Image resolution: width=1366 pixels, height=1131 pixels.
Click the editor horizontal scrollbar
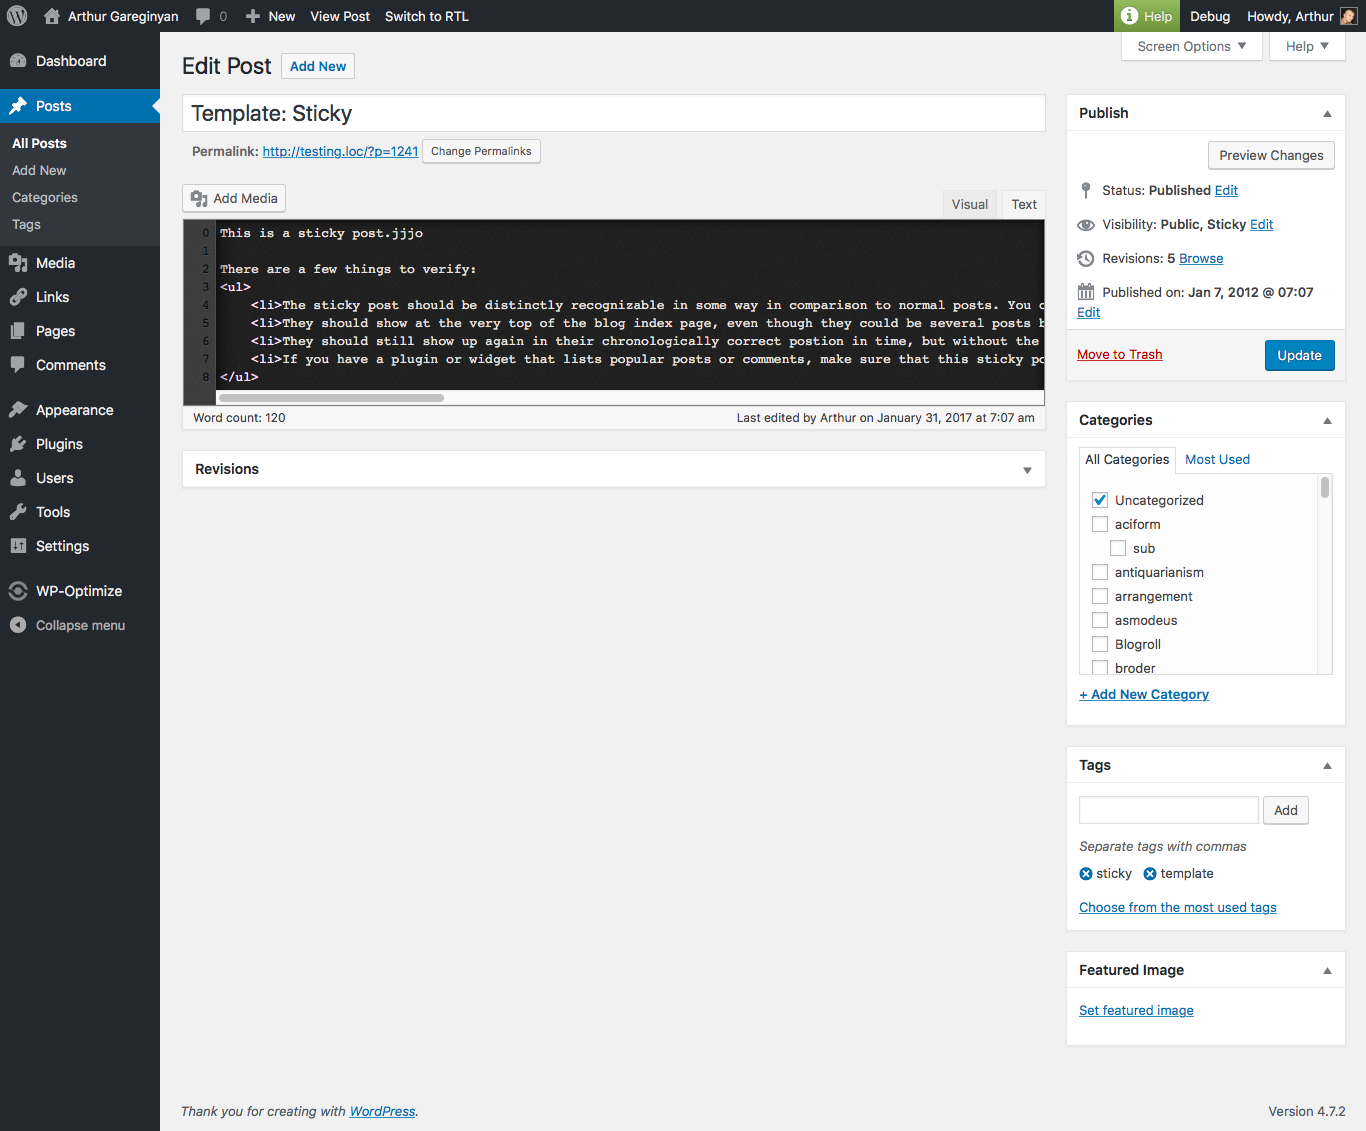331,398
